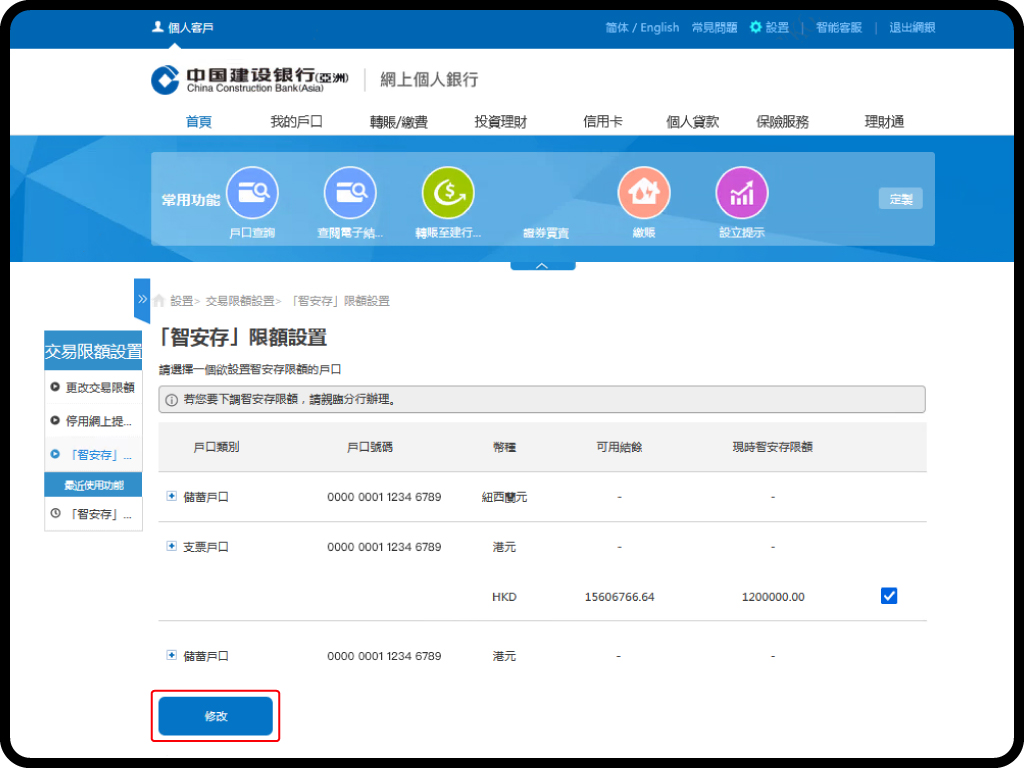
Task: Expand the 紐西蘭元 儲蓄戶口 row
Action: coord(172,496)
